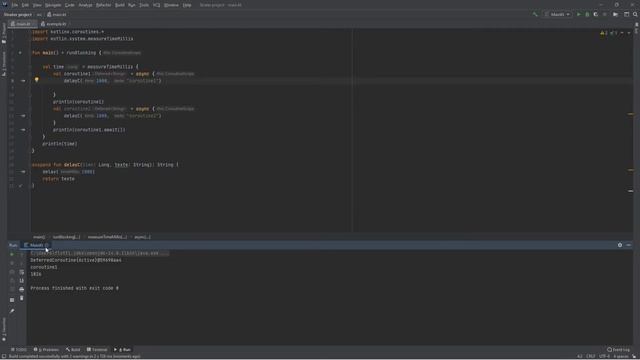Rerun program with green arrow in Run panel

(x=12, y=254)
